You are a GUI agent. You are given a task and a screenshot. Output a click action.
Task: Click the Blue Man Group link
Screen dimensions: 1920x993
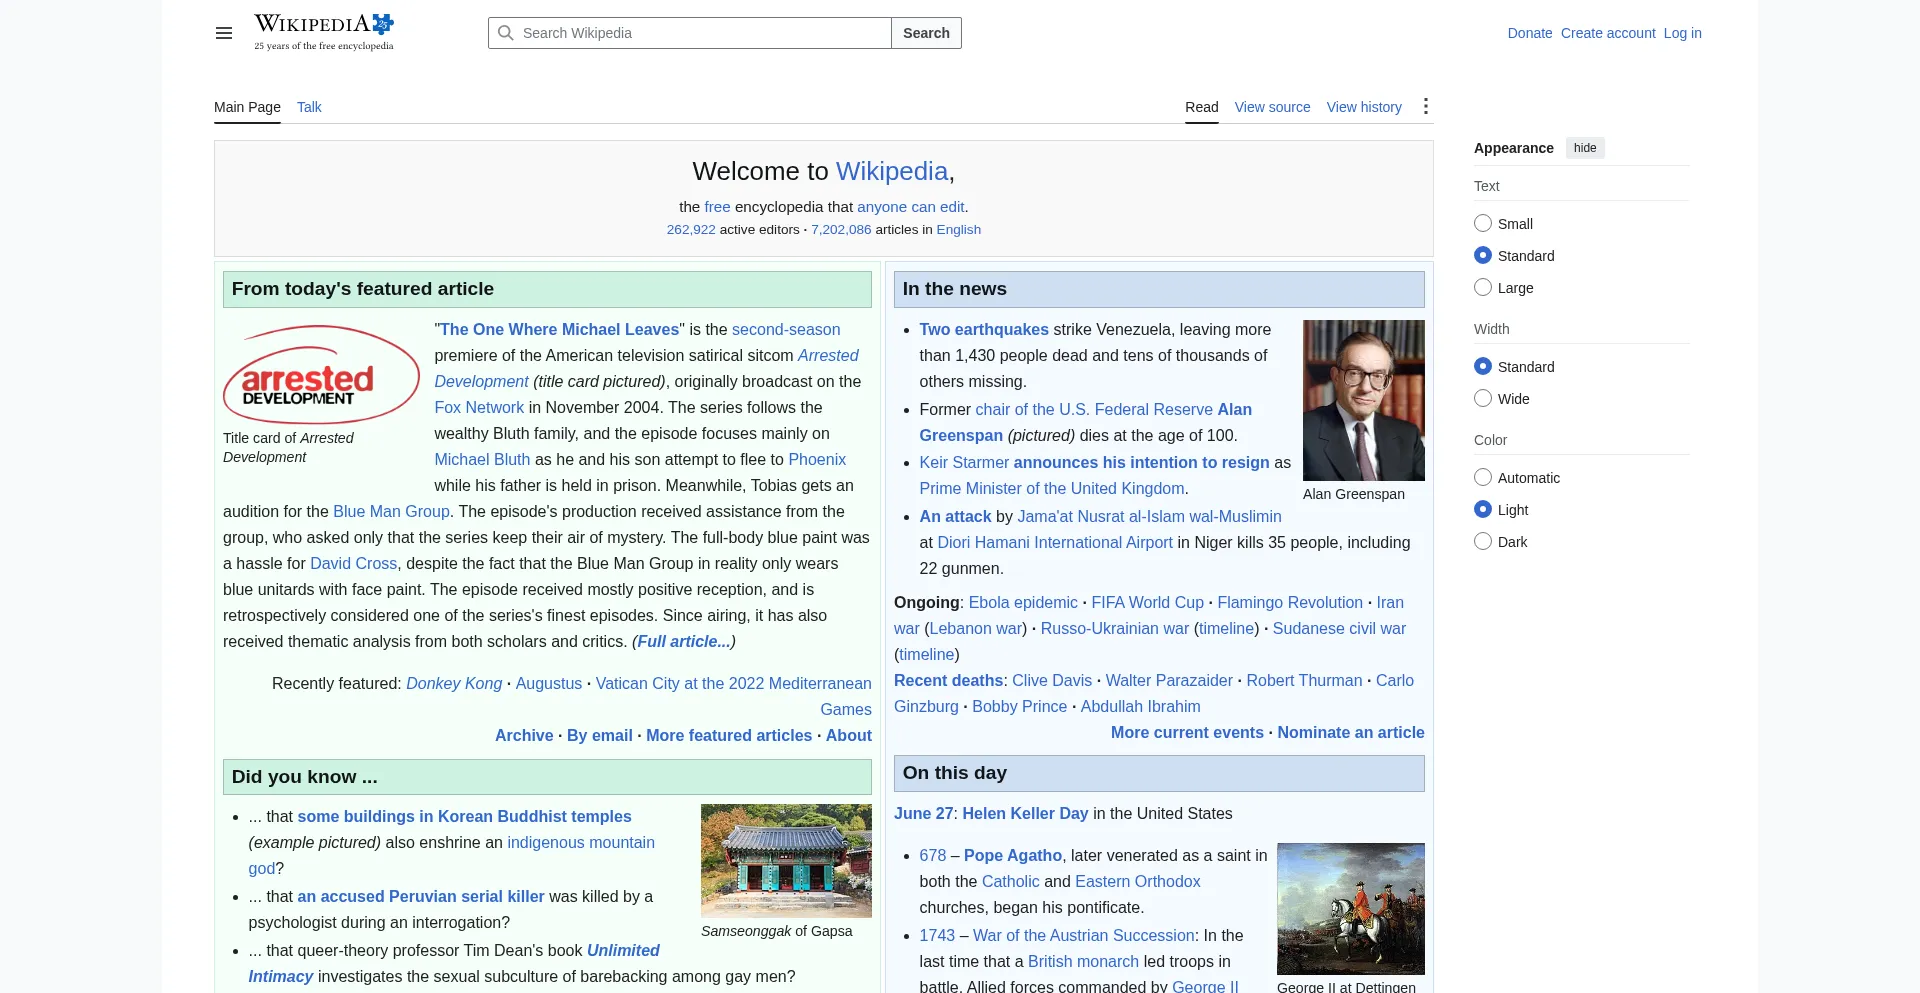pos(391,511)
